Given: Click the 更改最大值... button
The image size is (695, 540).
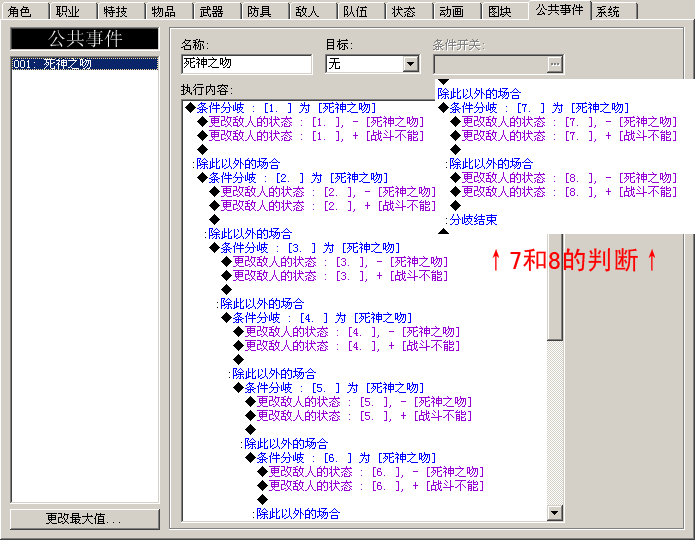Looking at the screenshot, I should point(84,519).
